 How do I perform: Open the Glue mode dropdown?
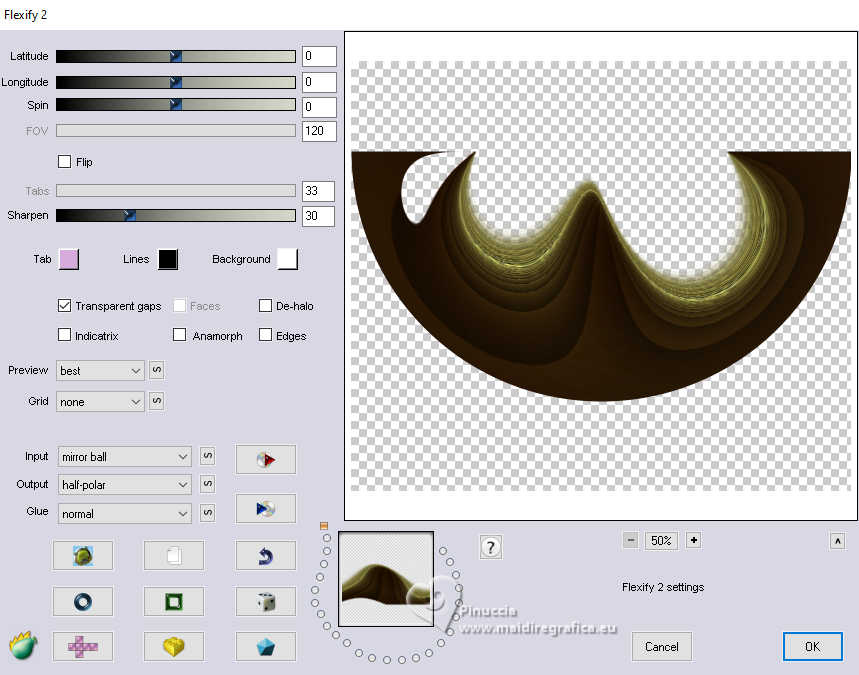pos(124,513)
